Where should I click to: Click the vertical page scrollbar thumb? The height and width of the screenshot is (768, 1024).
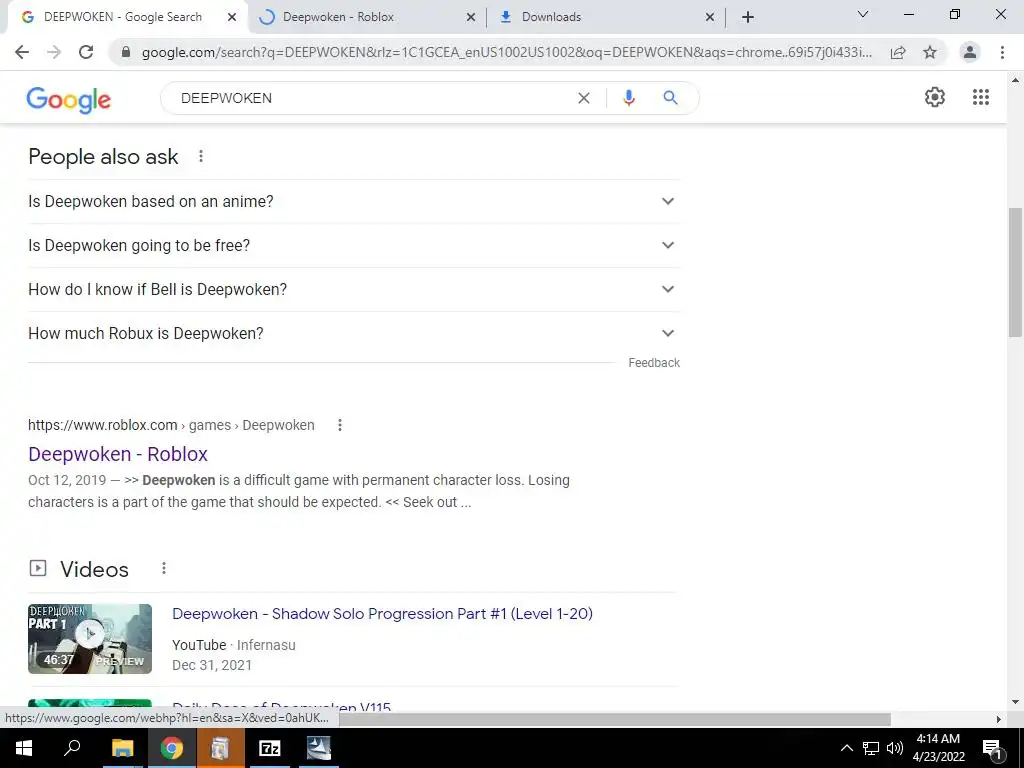point(1015,272)
